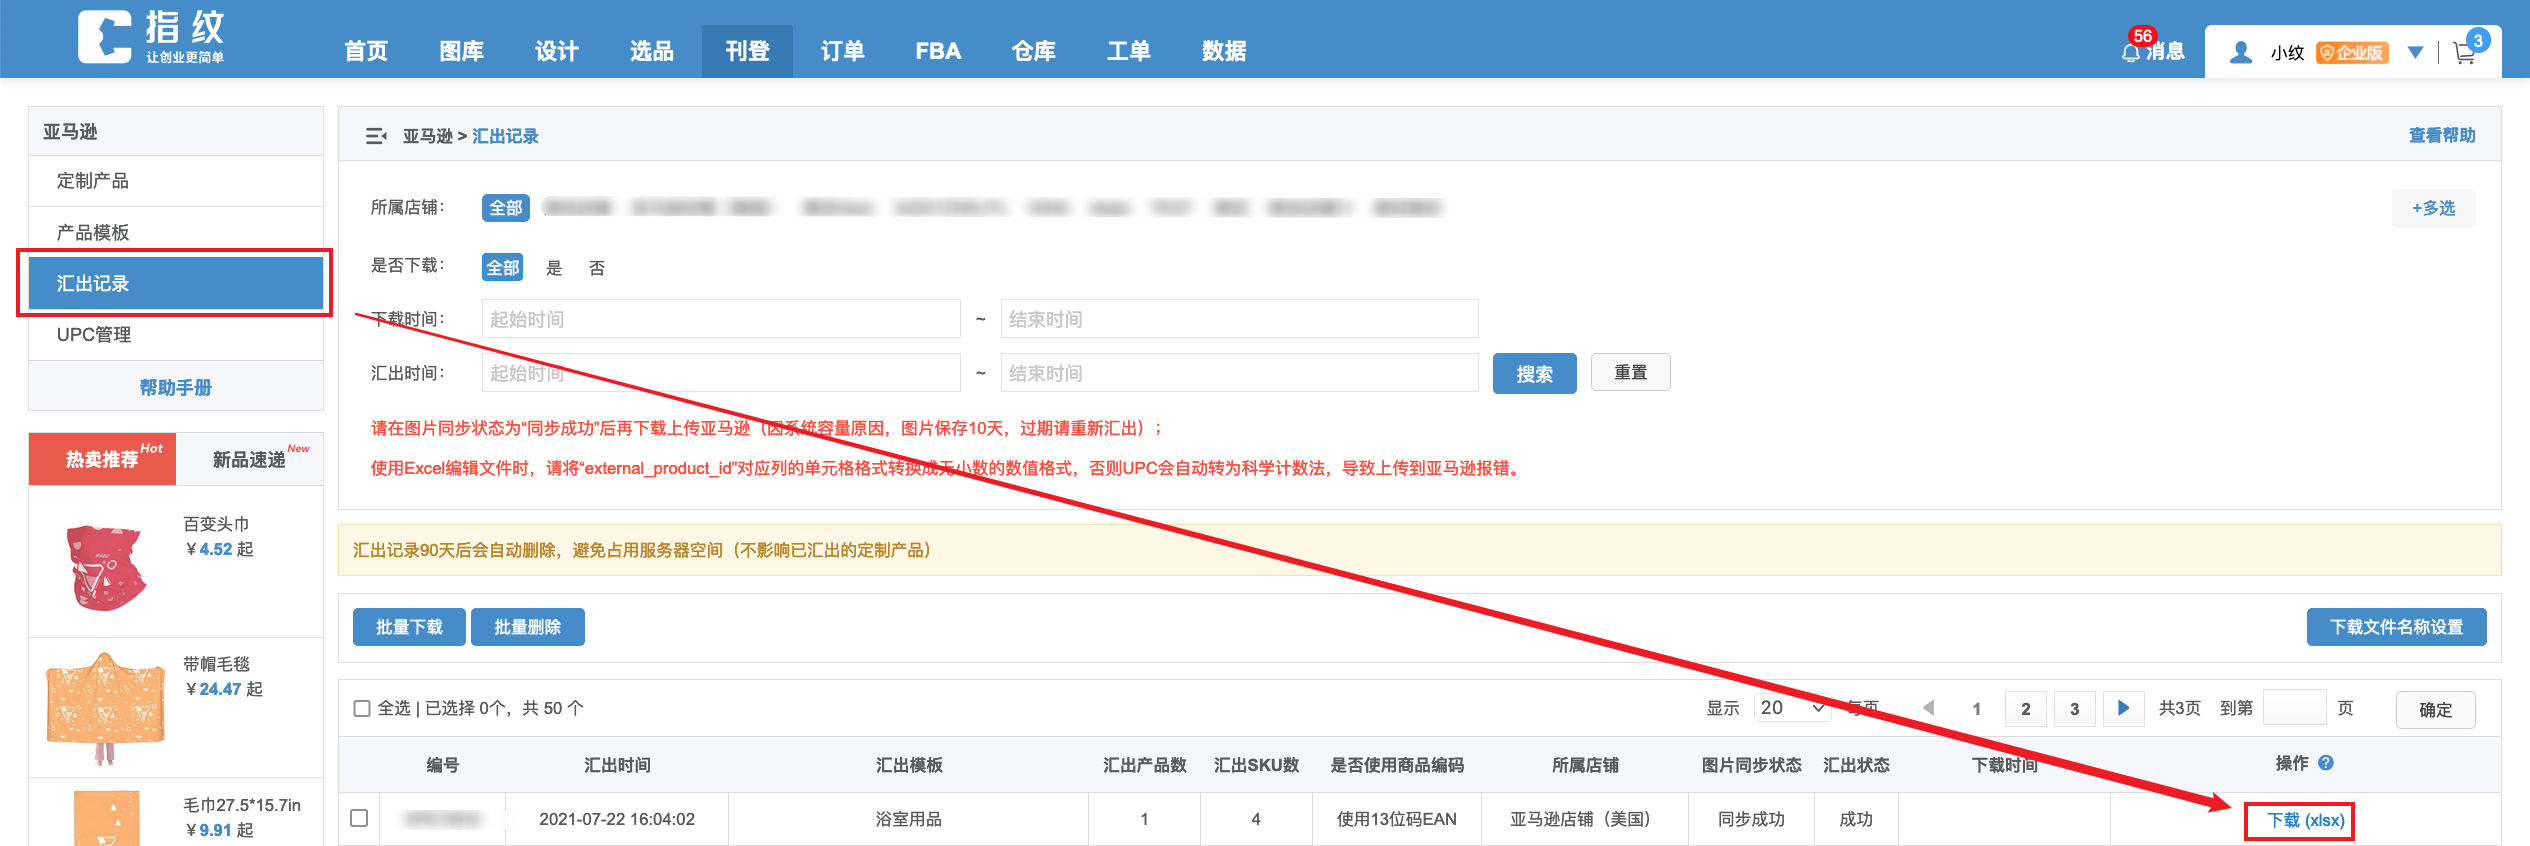The height and width of the screenshot is (846, 2530).
Task: Click the user avatar icon
Action: 2242,52
